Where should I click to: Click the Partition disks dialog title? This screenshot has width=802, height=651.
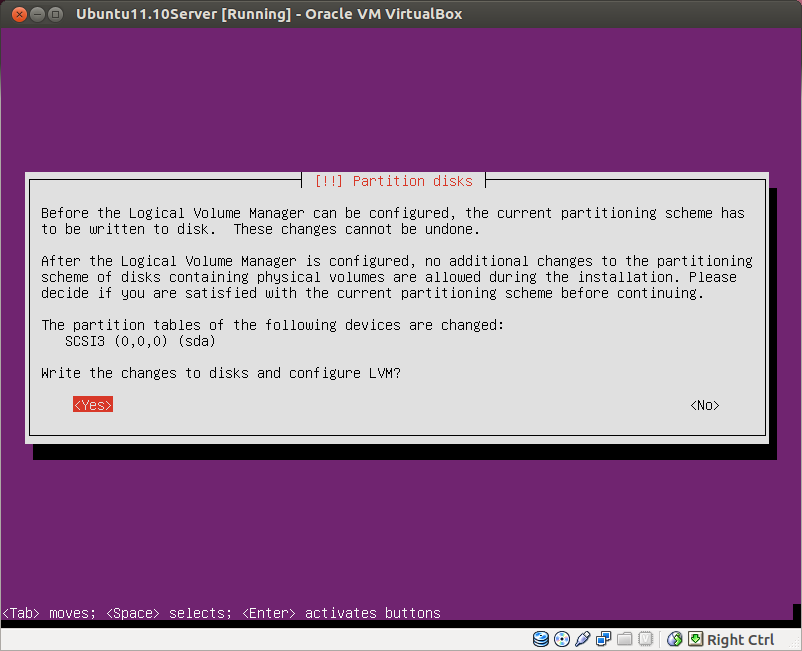tap(394, 181)
